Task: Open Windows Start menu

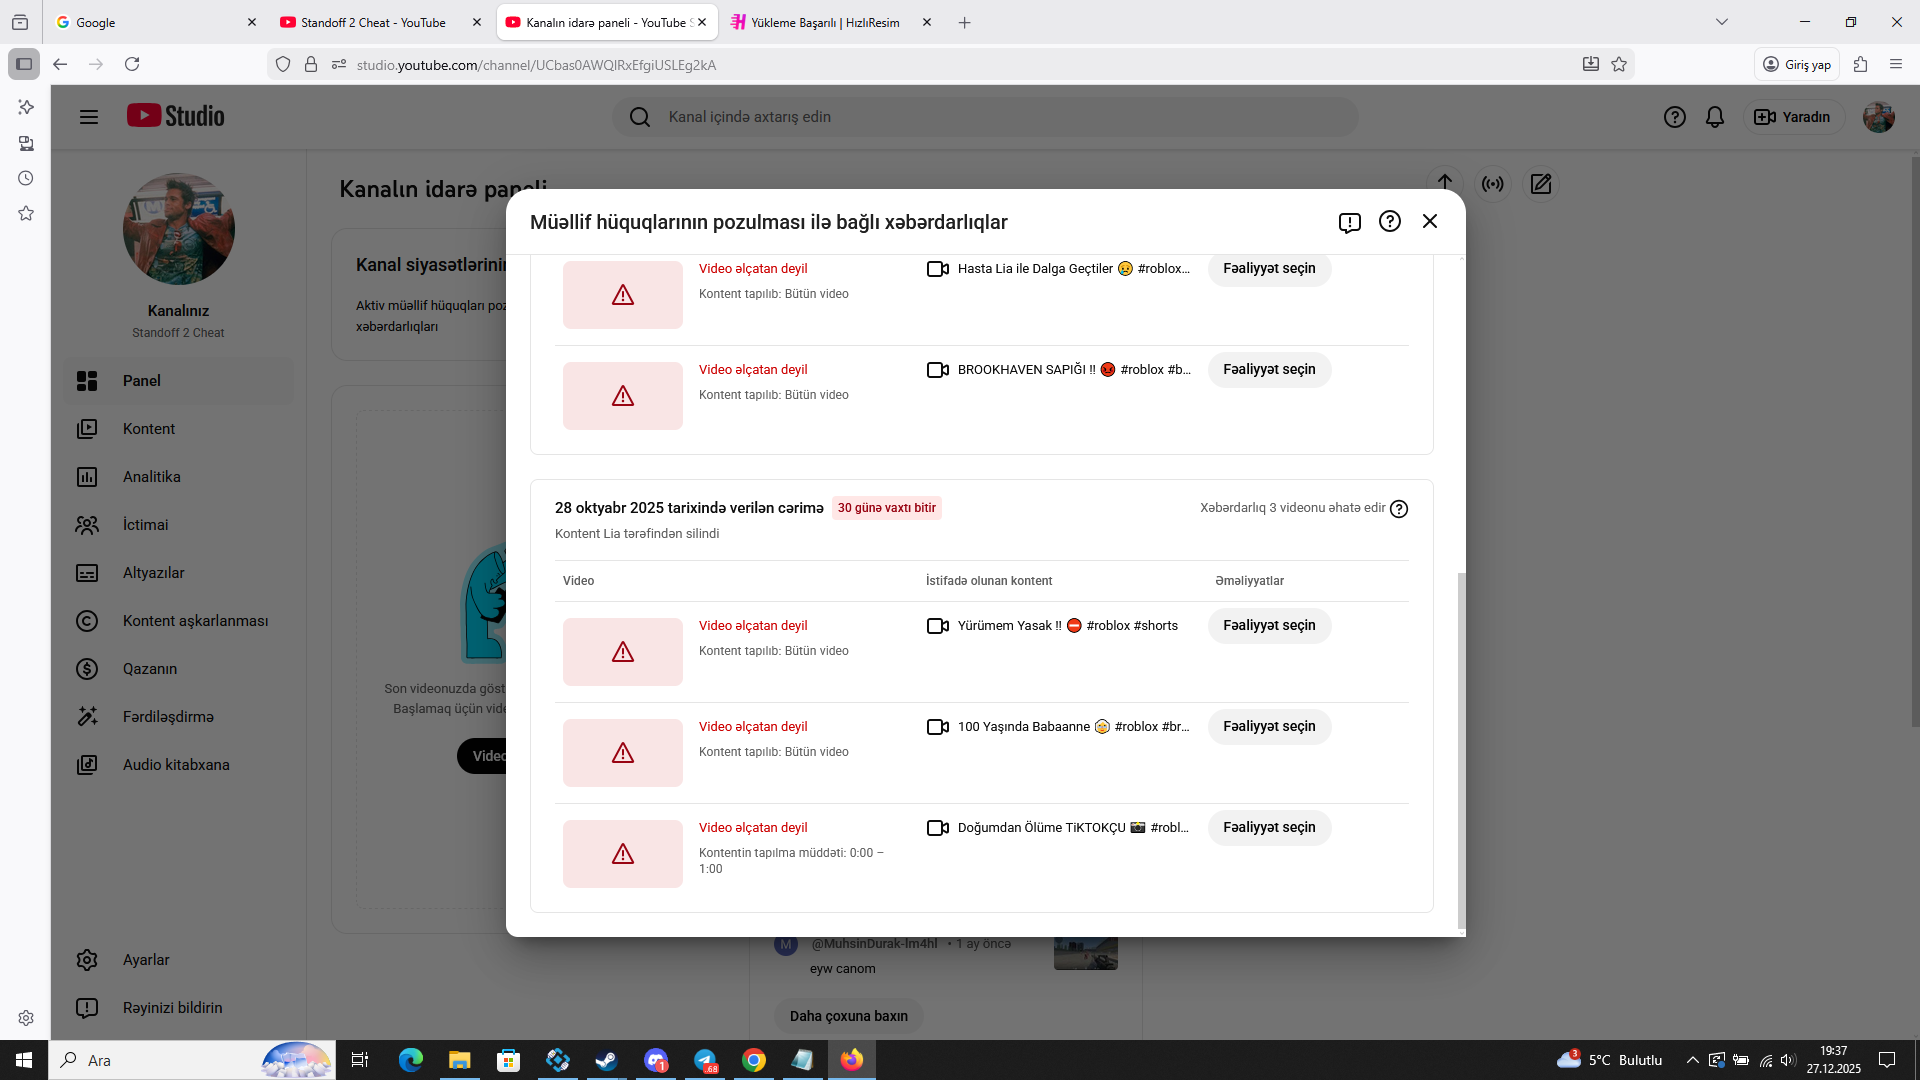Action: [x=24, y=1060]
